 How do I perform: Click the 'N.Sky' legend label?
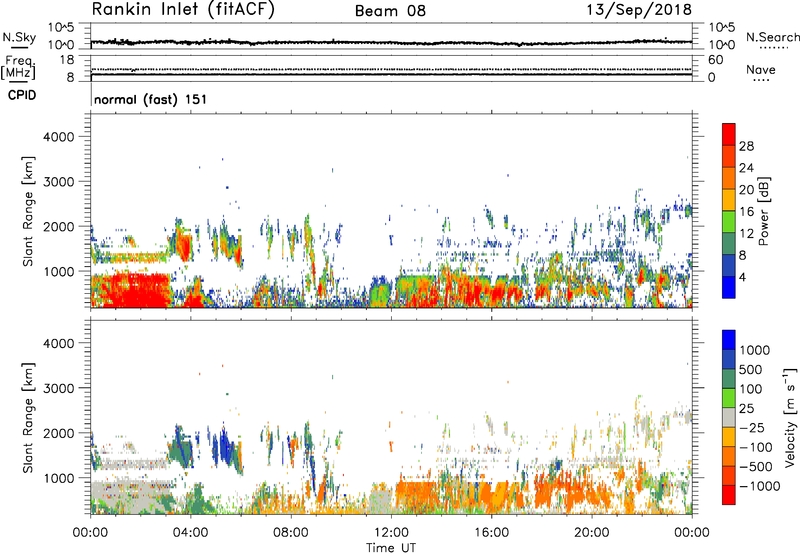19,37
